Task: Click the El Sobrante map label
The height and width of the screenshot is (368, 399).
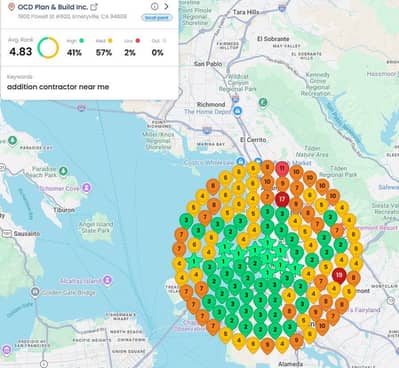Action: (x=273, y=39)
